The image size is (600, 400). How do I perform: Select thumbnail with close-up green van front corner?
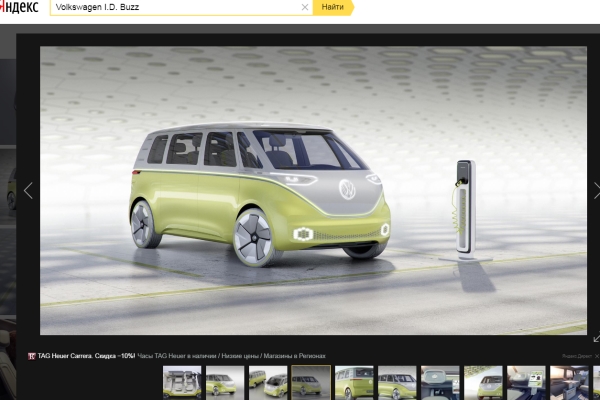(354, 383)
